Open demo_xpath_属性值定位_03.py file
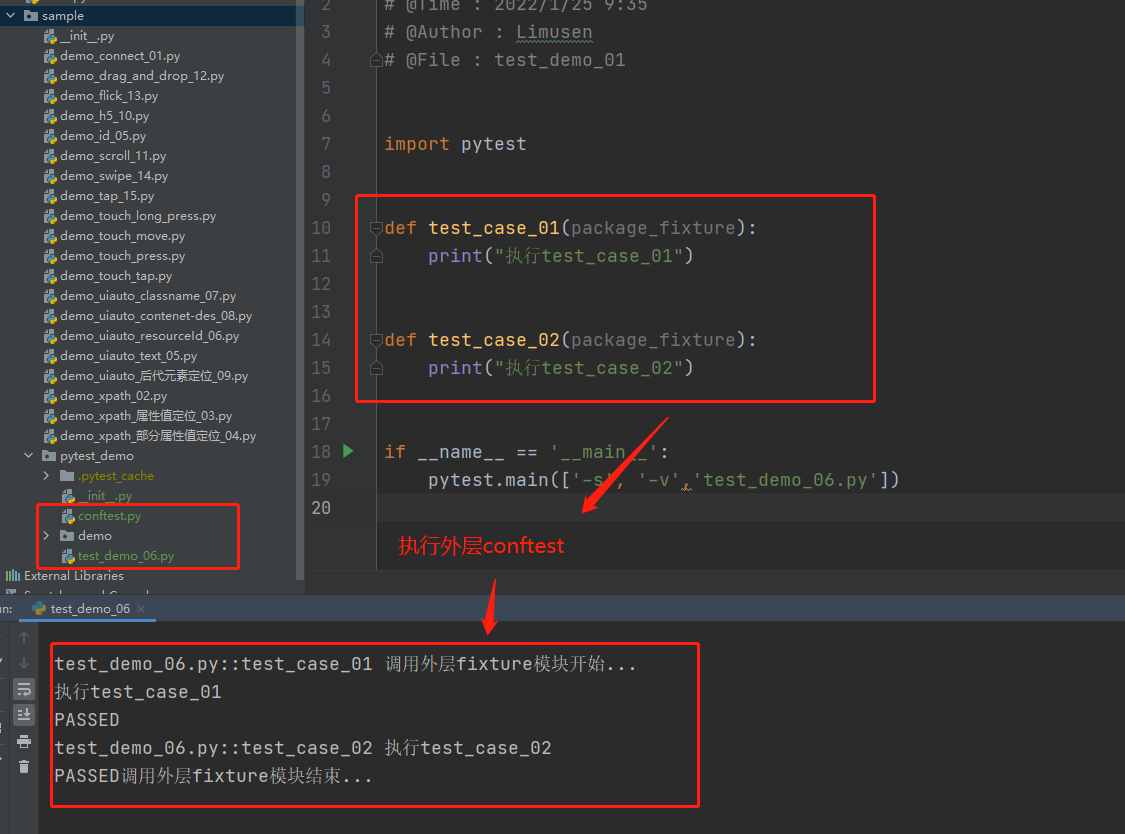 pyautogui.click(x=146, y=416)
